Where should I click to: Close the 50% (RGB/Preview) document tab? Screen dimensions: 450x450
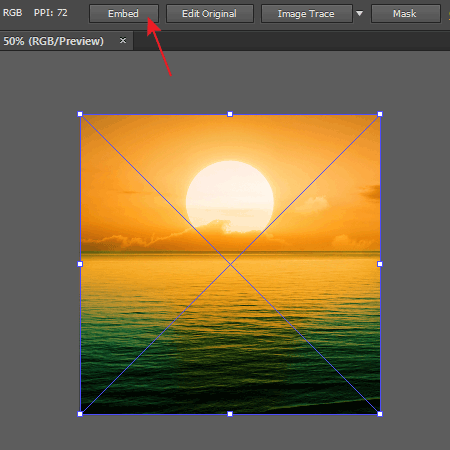[123, 40]
